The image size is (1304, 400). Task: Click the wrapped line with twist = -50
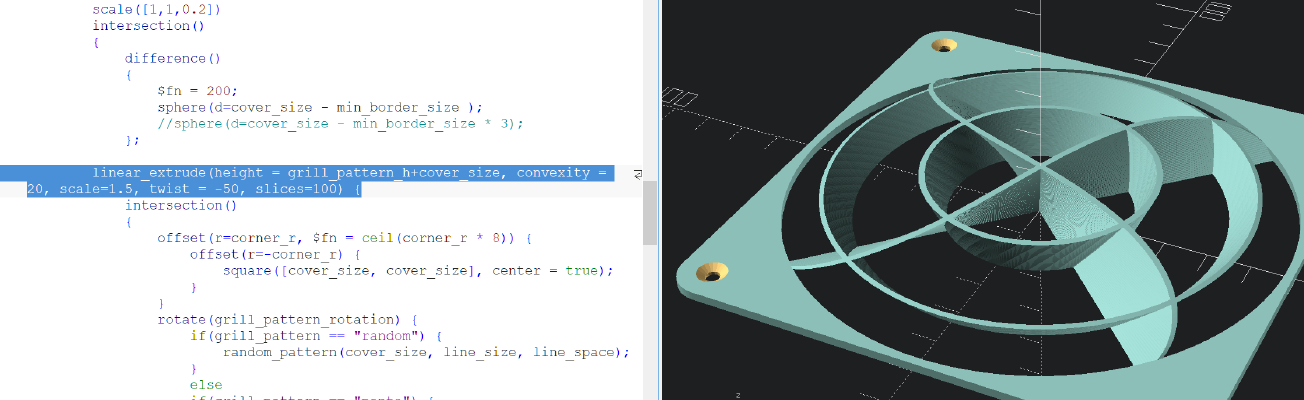pos(194,189)
